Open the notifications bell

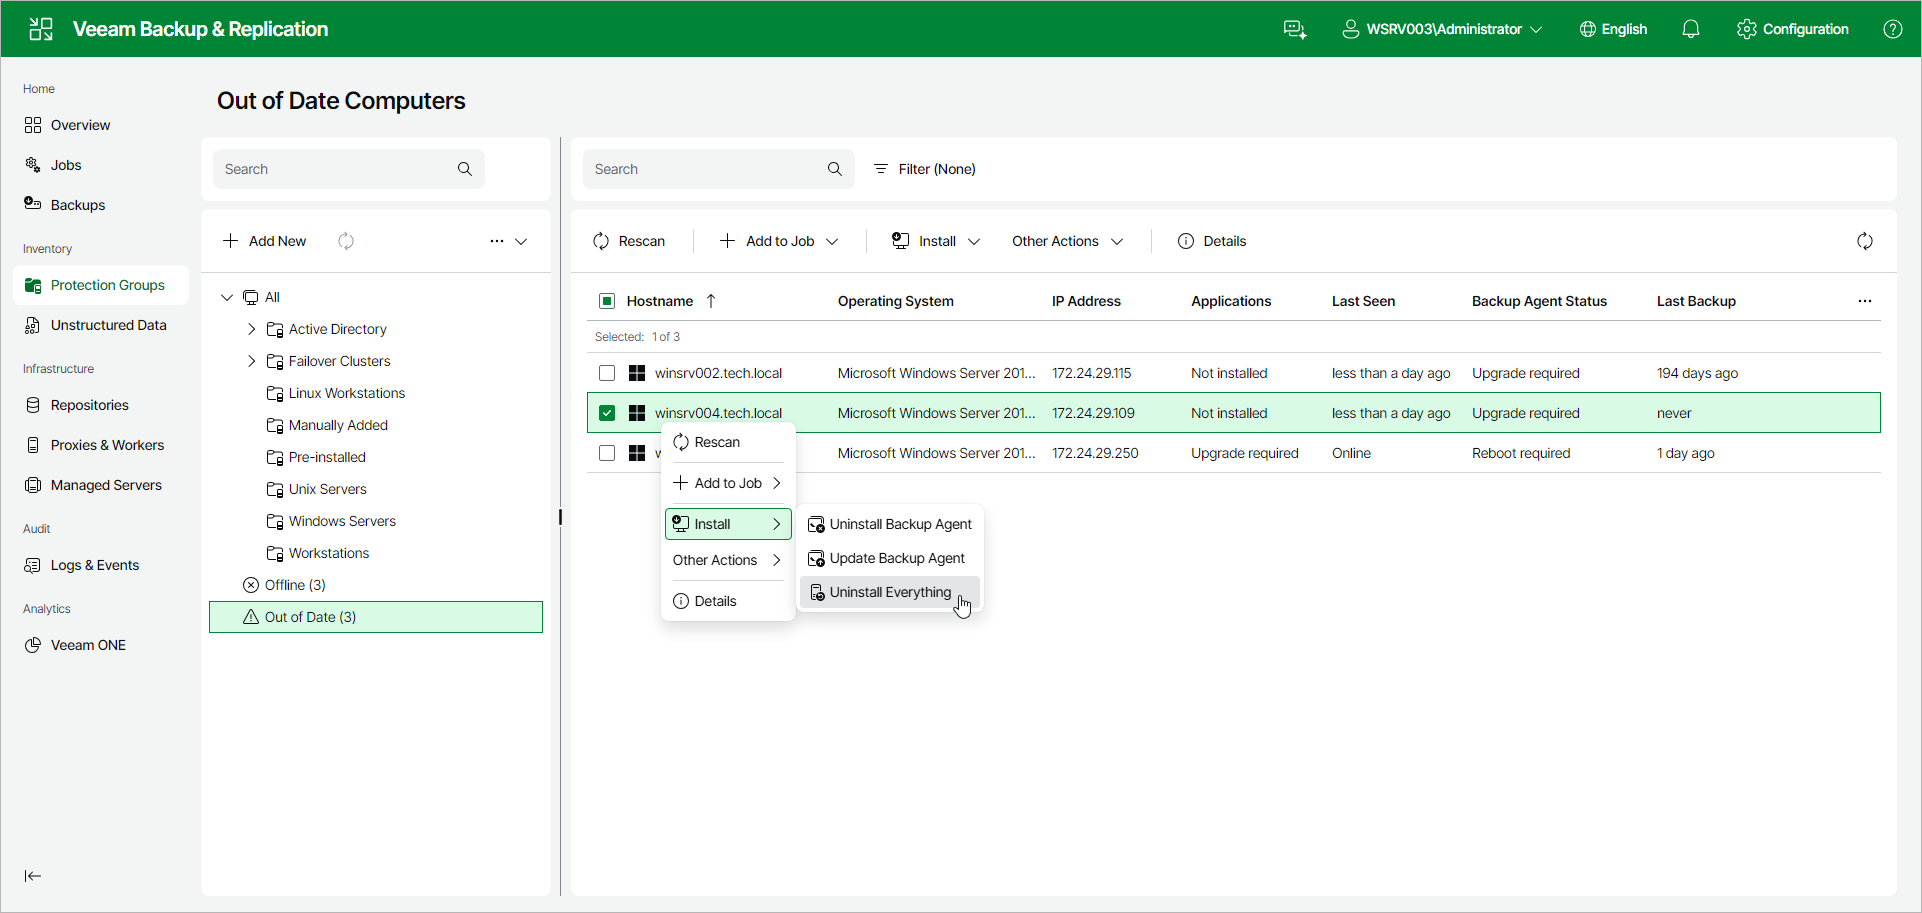(1691, 29)
